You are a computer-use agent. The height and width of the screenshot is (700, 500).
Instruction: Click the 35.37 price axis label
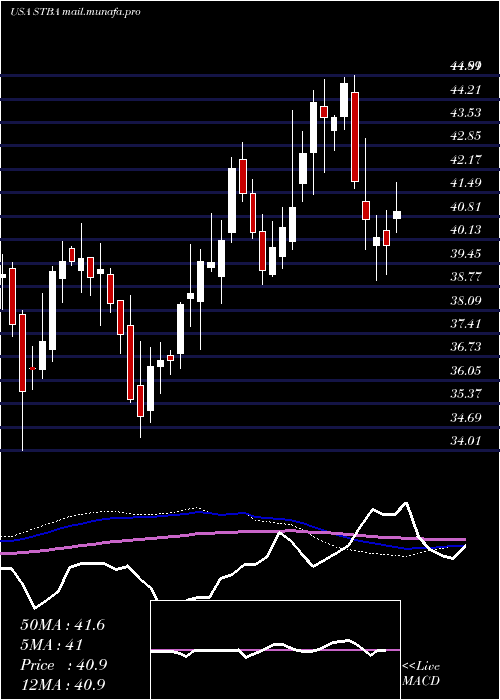coord(466,394)
